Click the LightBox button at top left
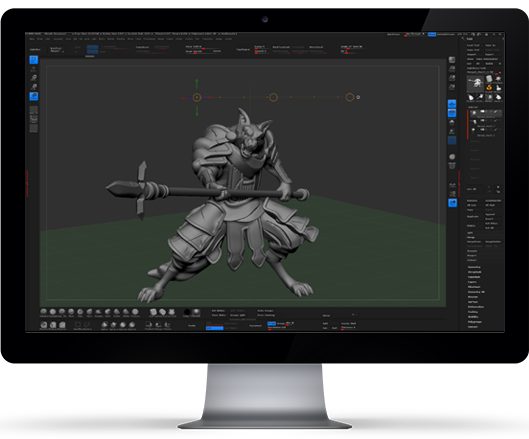 pyautogui.click(x=35, y=50)
